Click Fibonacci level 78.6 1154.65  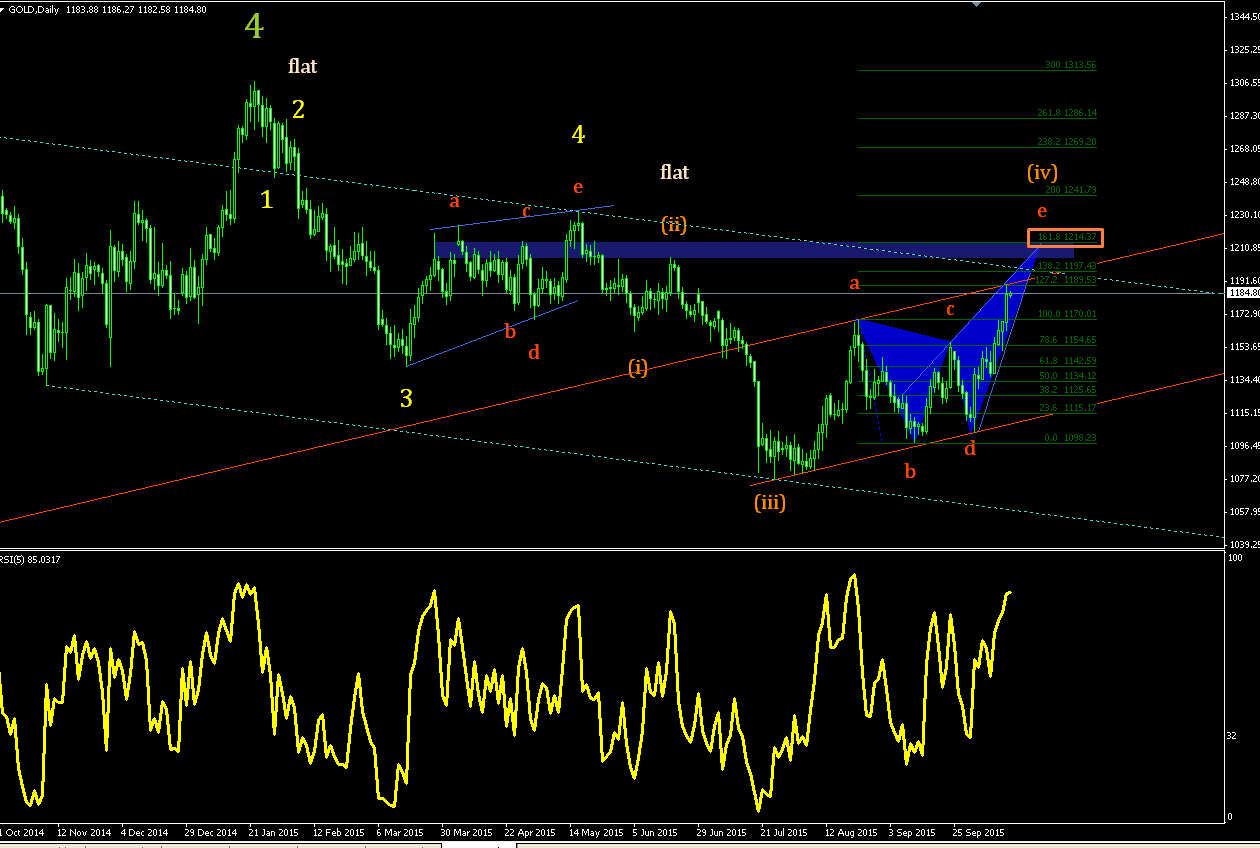click(1069, 340)
